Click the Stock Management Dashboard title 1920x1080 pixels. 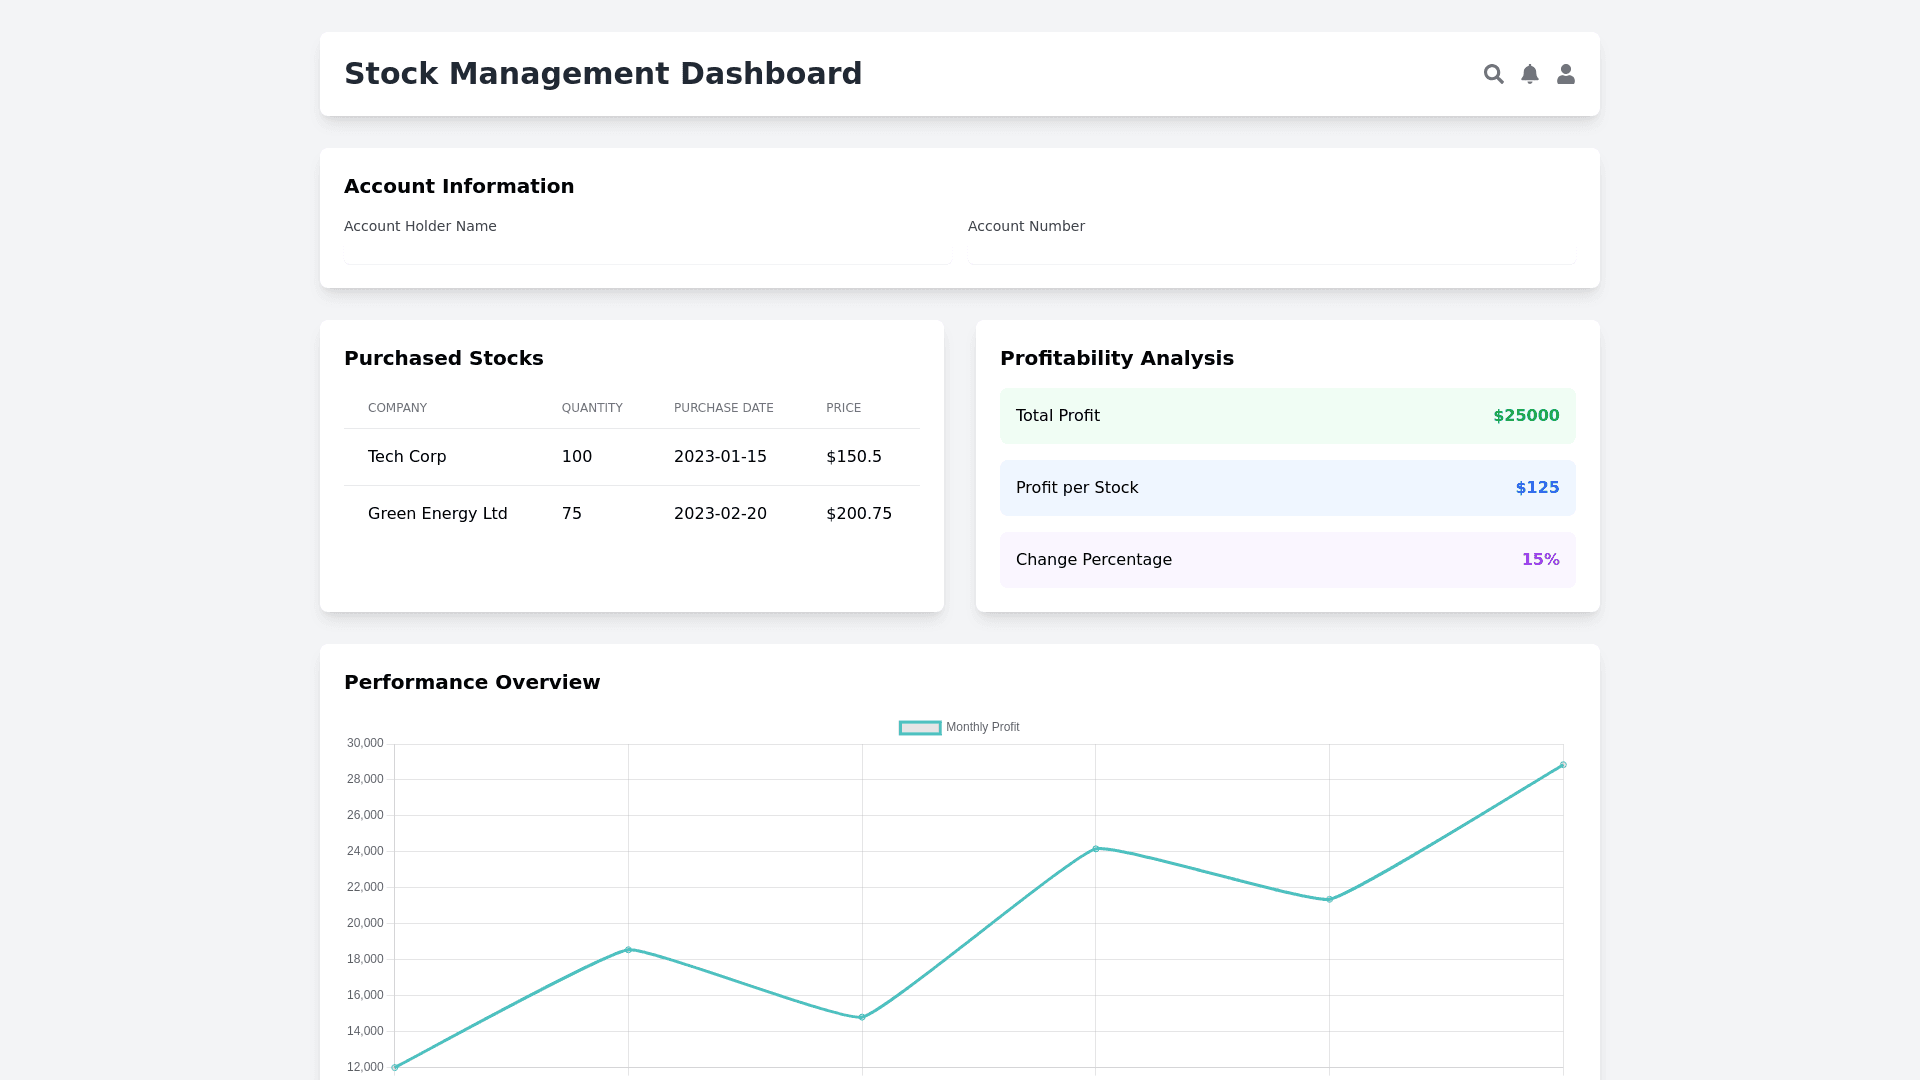(x=603, y=74)
